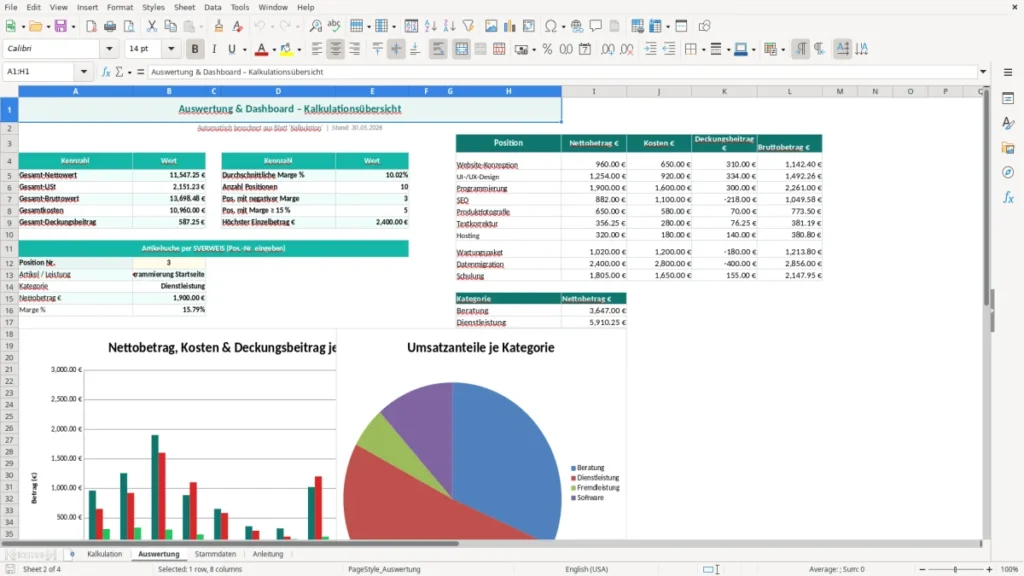Image resolution: width=1024 pixels, height=576 pixels.
Task: Open the Sheet menu
Action: pyautogui.click(x=184, y=7)
